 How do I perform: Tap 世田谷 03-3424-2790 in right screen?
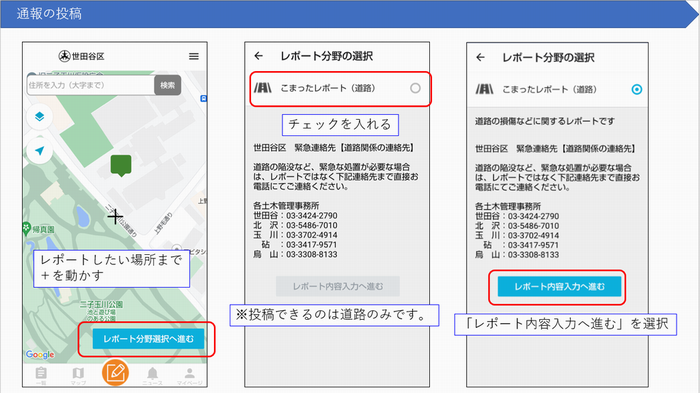tap(517, 216)
